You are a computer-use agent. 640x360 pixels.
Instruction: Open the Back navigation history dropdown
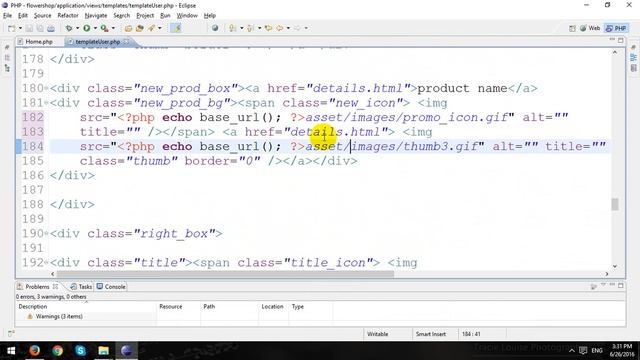[288, 28]
